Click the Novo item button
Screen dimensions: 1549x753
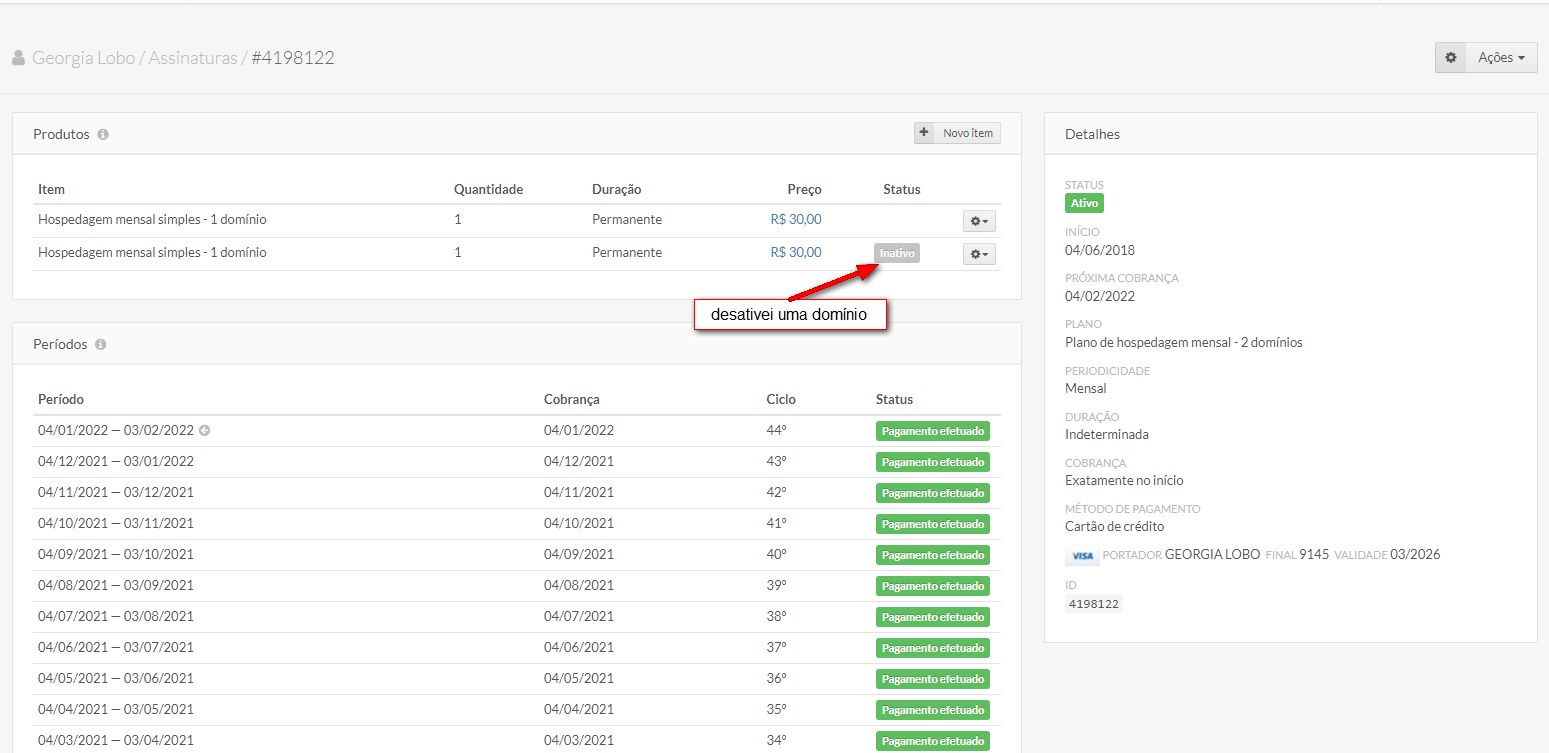tap(957, 133)
